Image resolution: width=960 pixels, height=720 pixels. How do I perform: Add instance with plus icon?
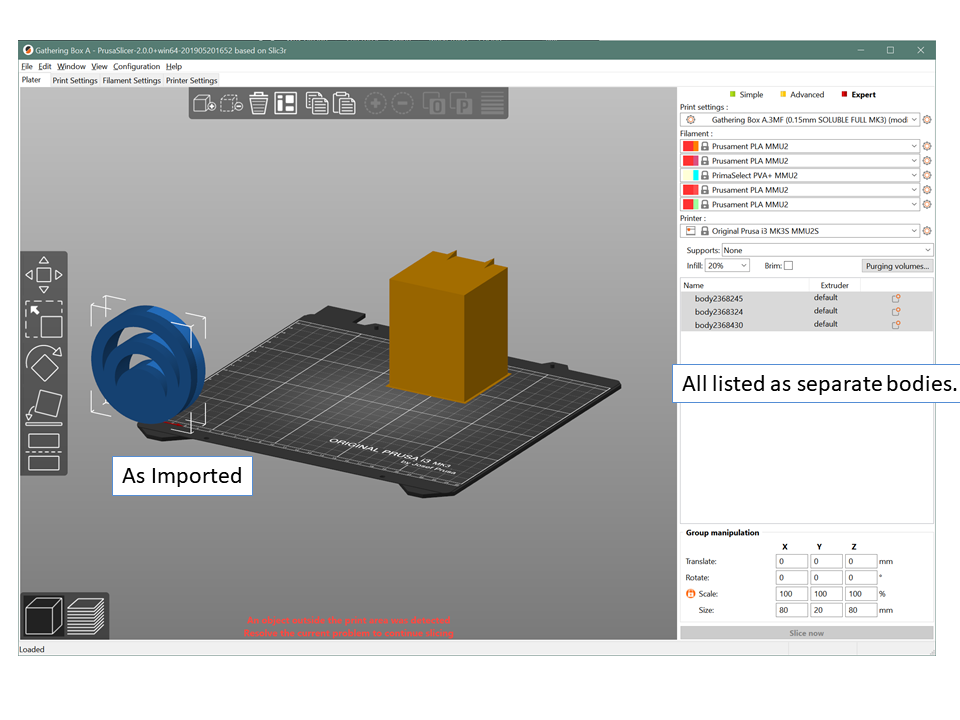pos(375,103)
